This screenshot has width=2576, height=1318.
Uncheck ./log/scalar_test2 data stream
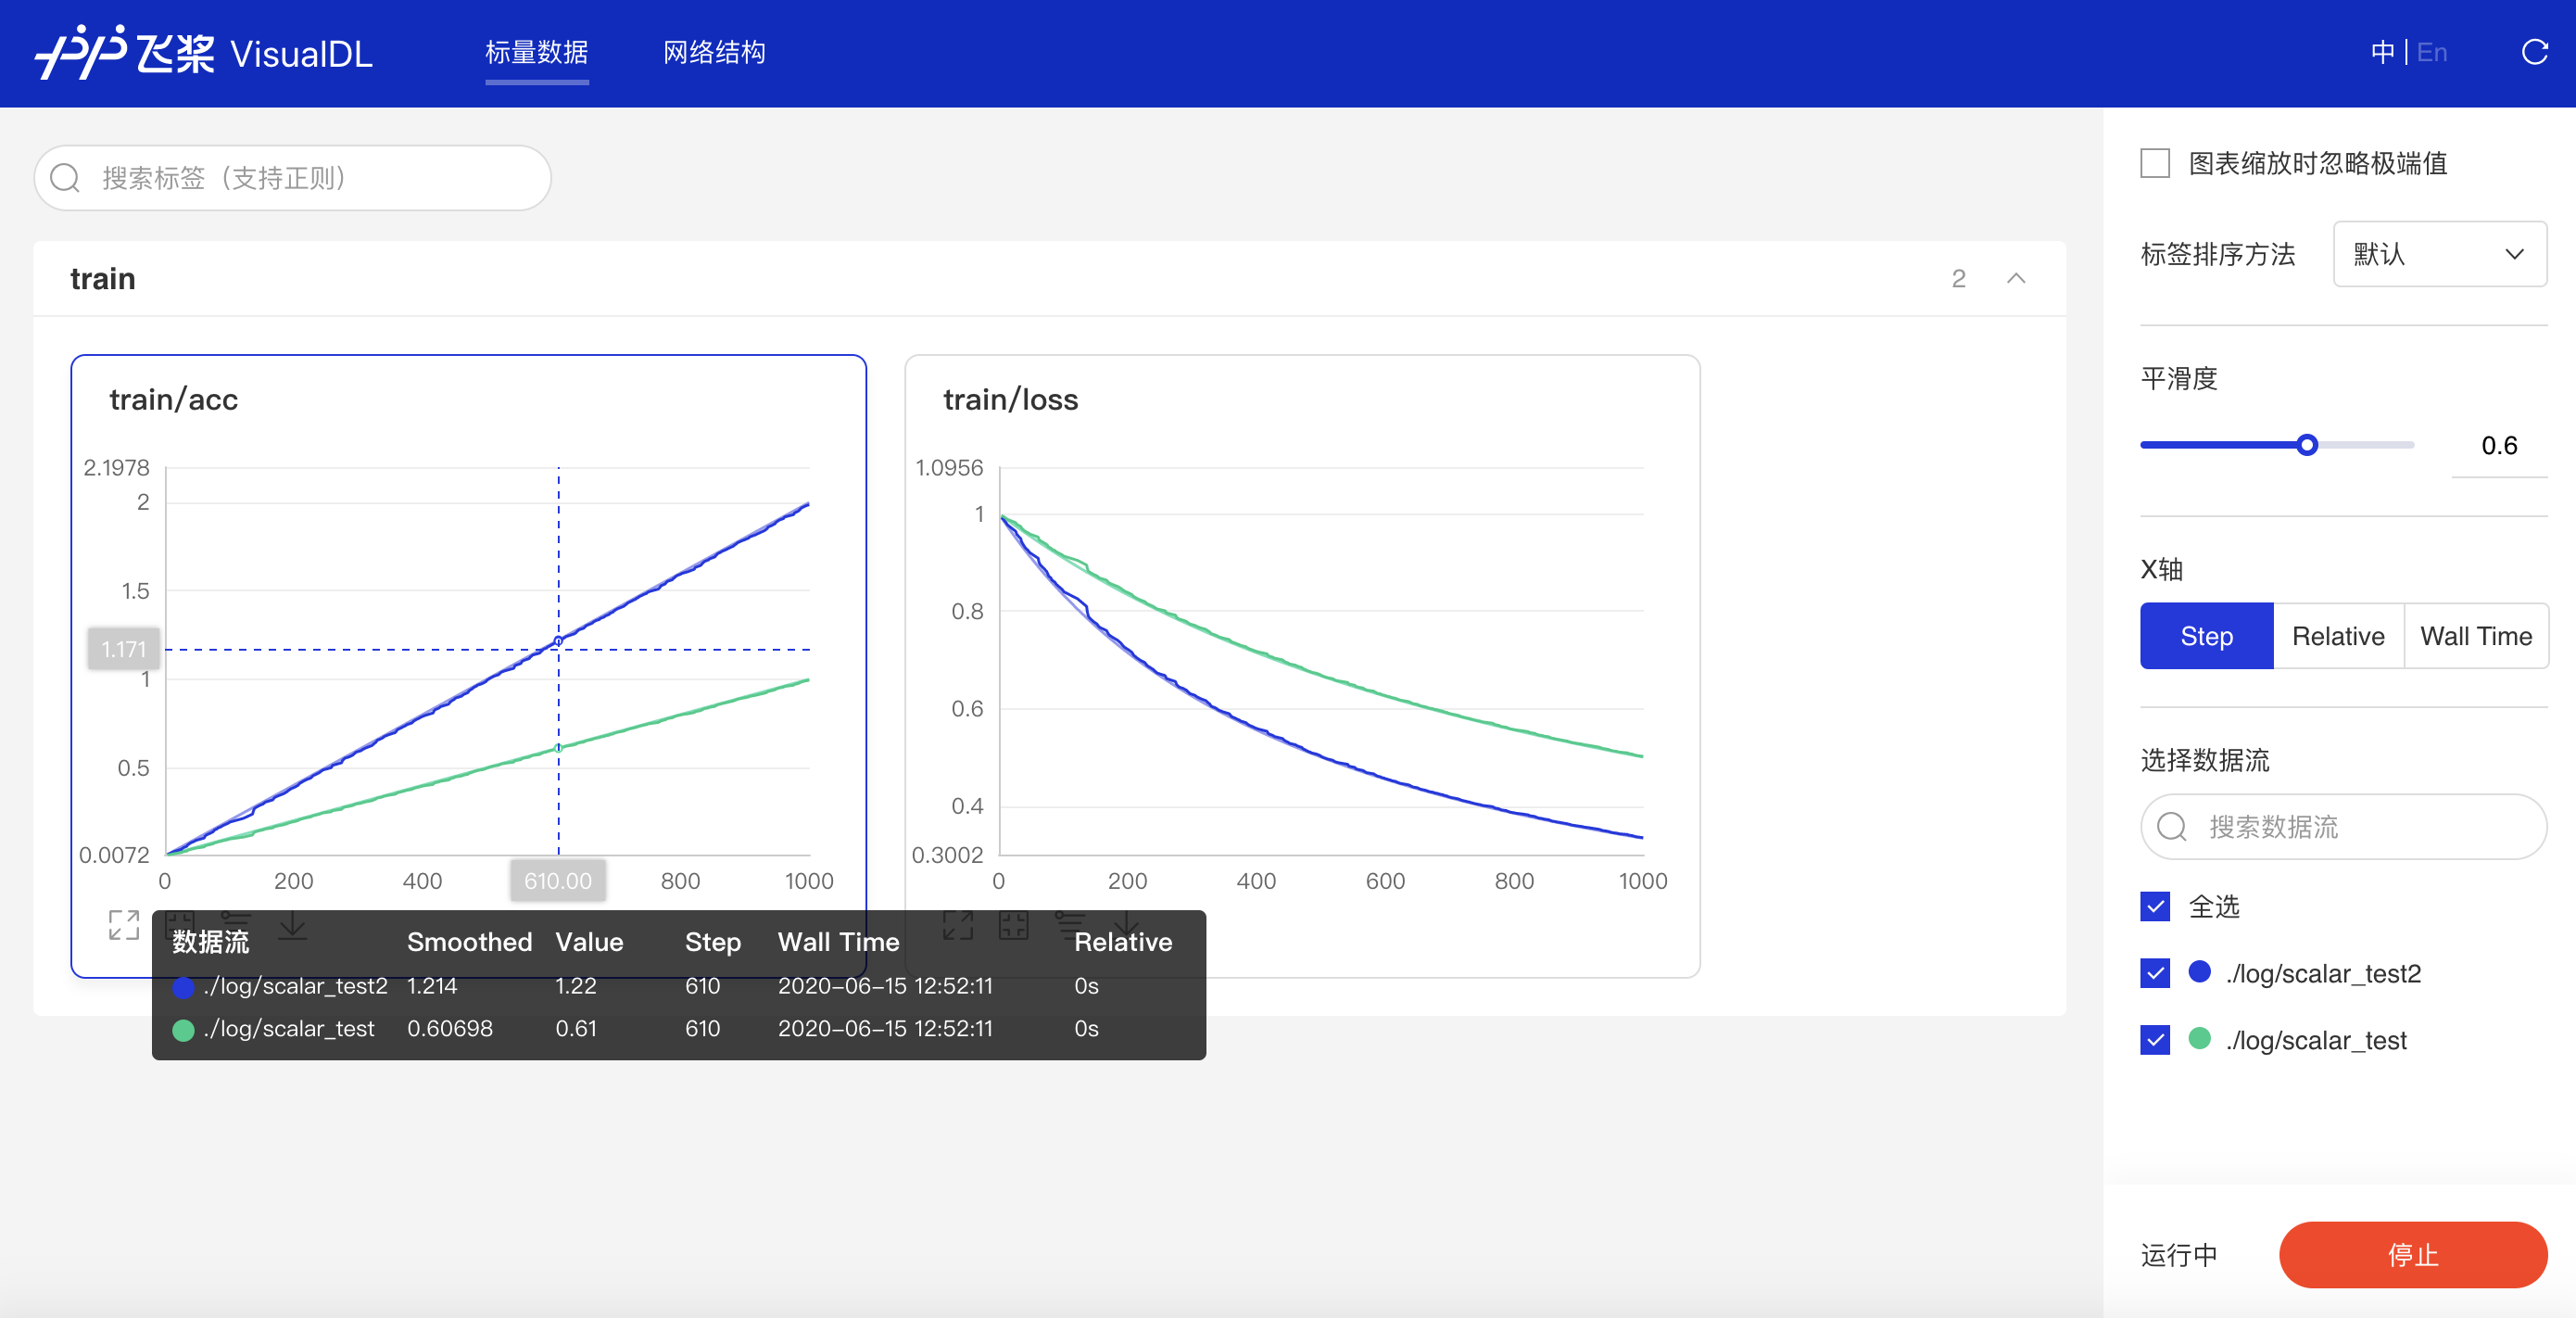2155,973
